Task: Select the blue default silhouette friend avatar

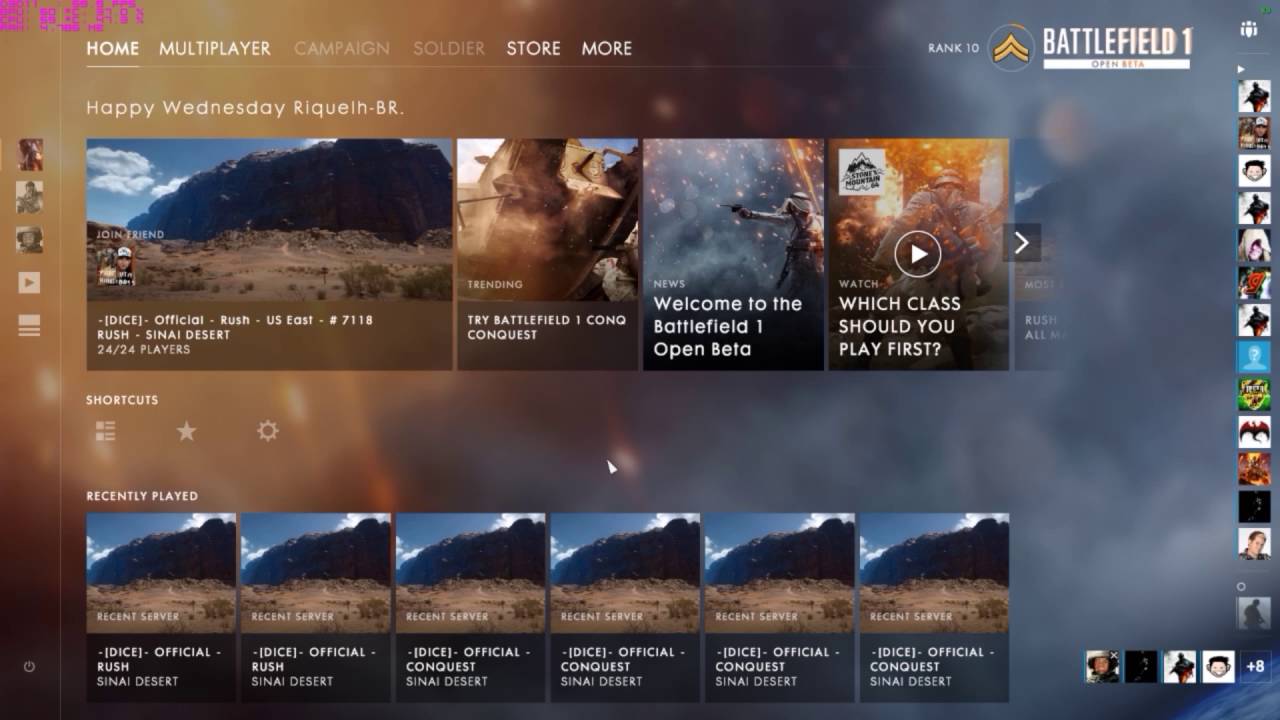Action: point(1254,357)
